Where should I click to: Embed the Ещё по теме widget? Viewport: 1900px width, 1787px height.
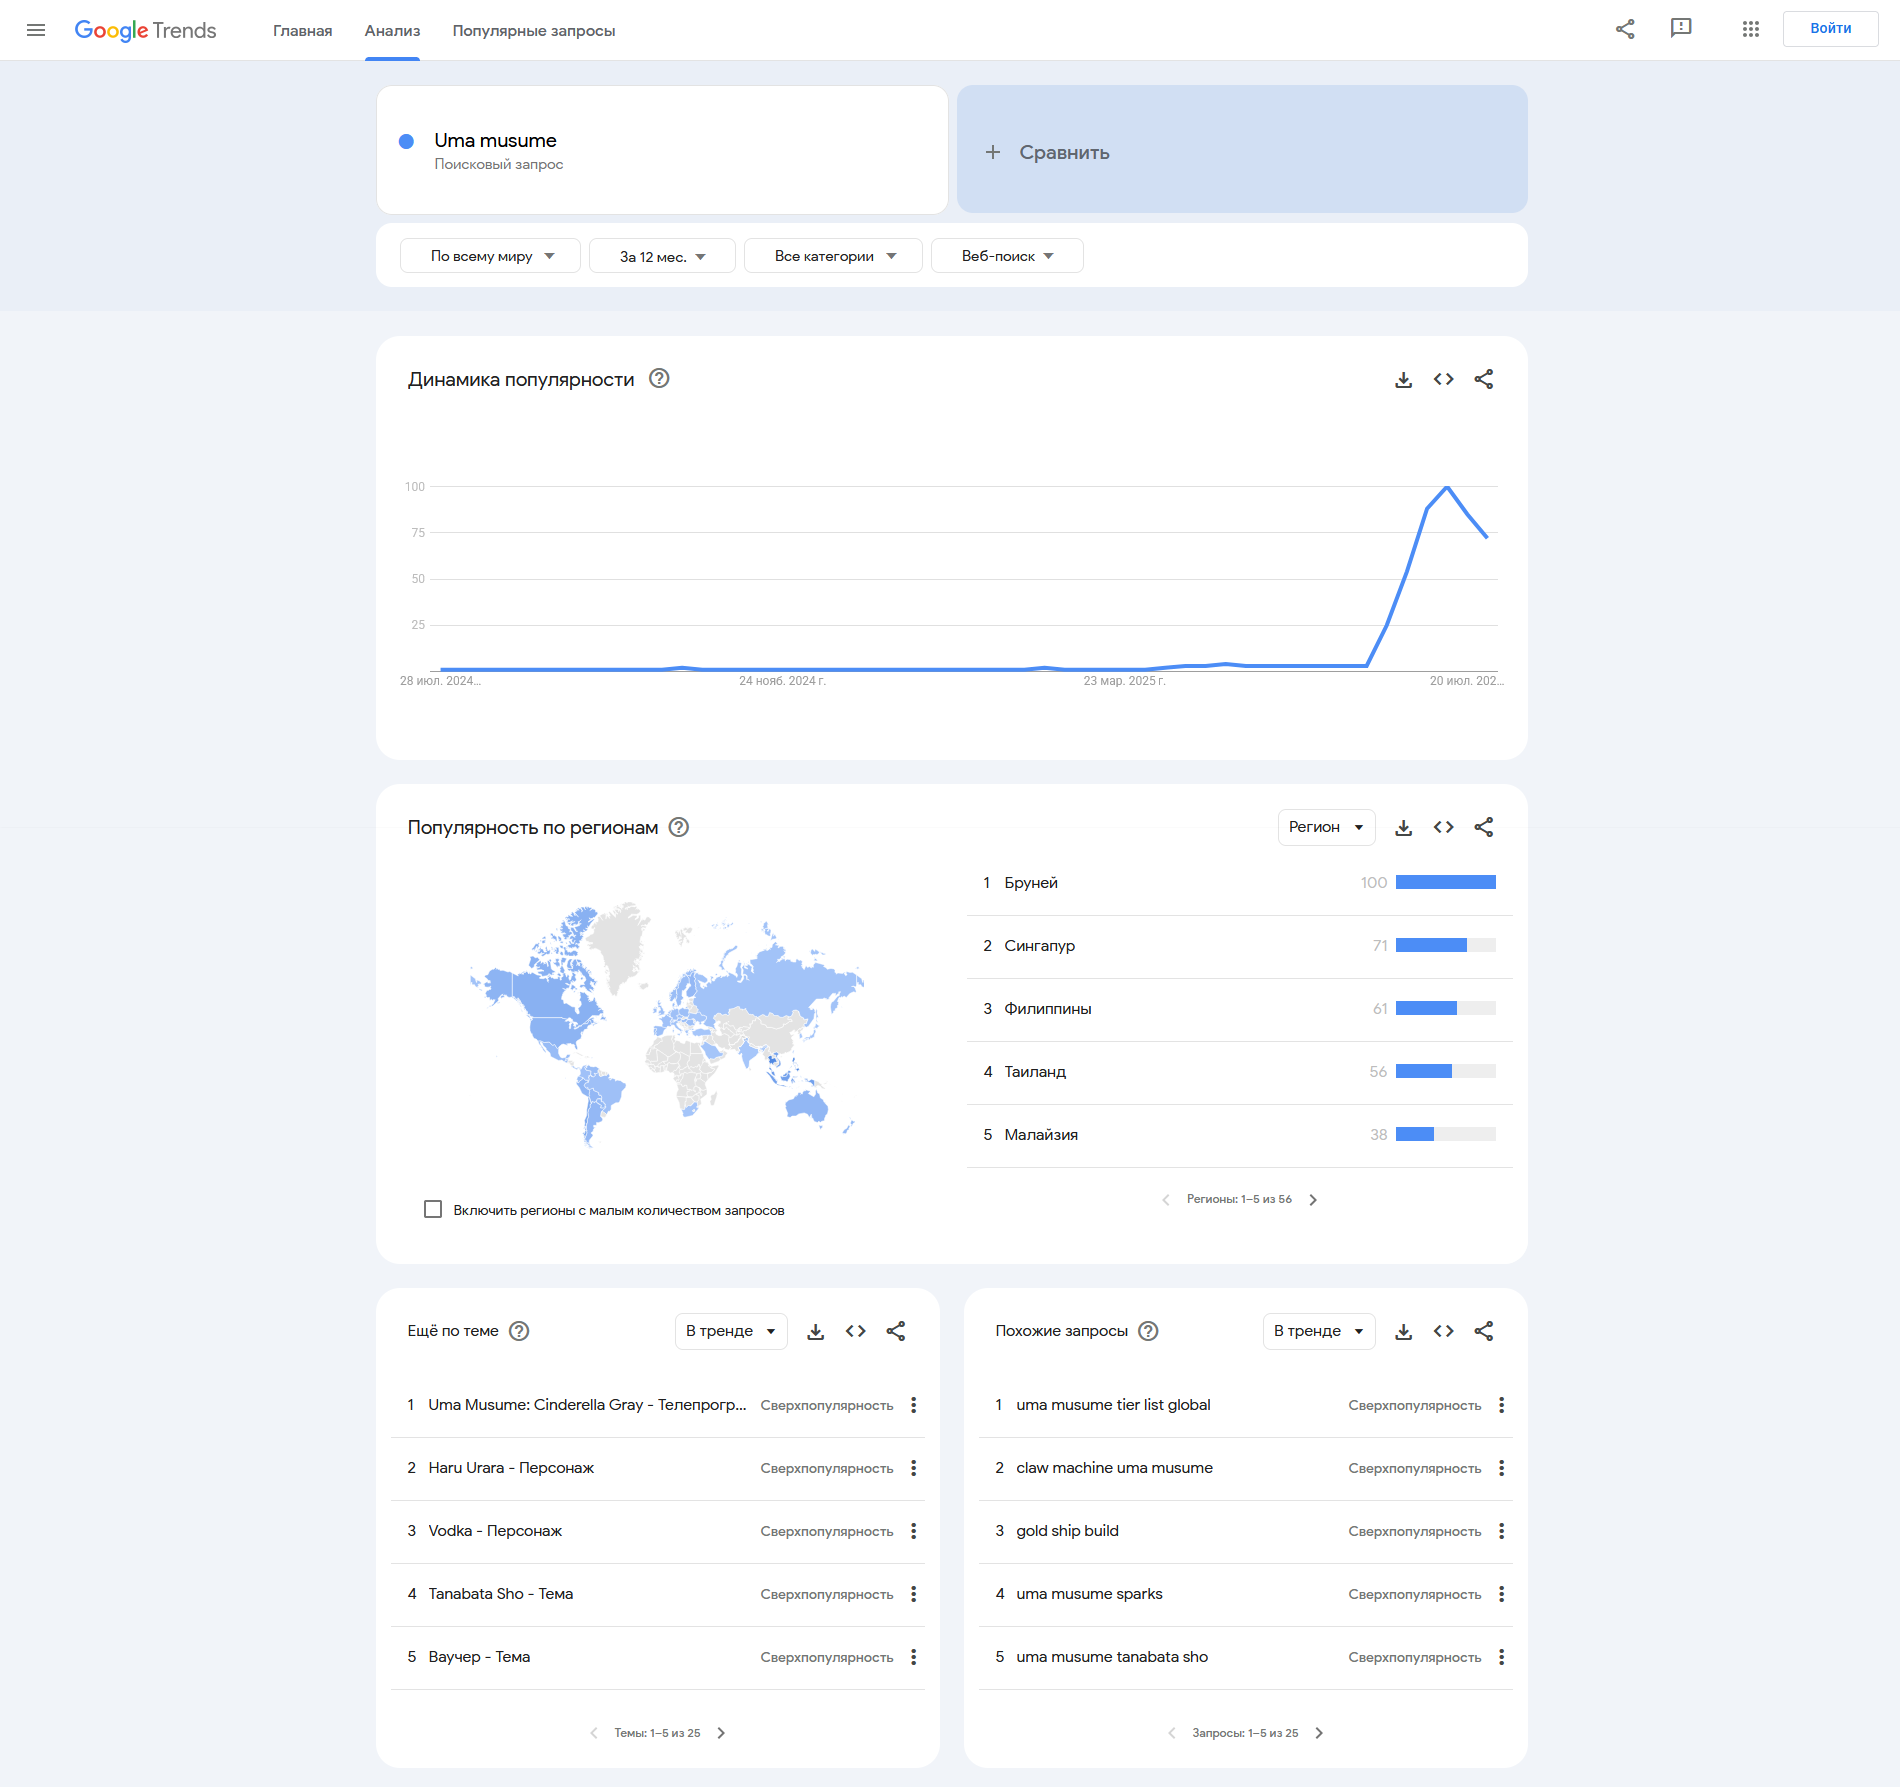pos(856,1331)
